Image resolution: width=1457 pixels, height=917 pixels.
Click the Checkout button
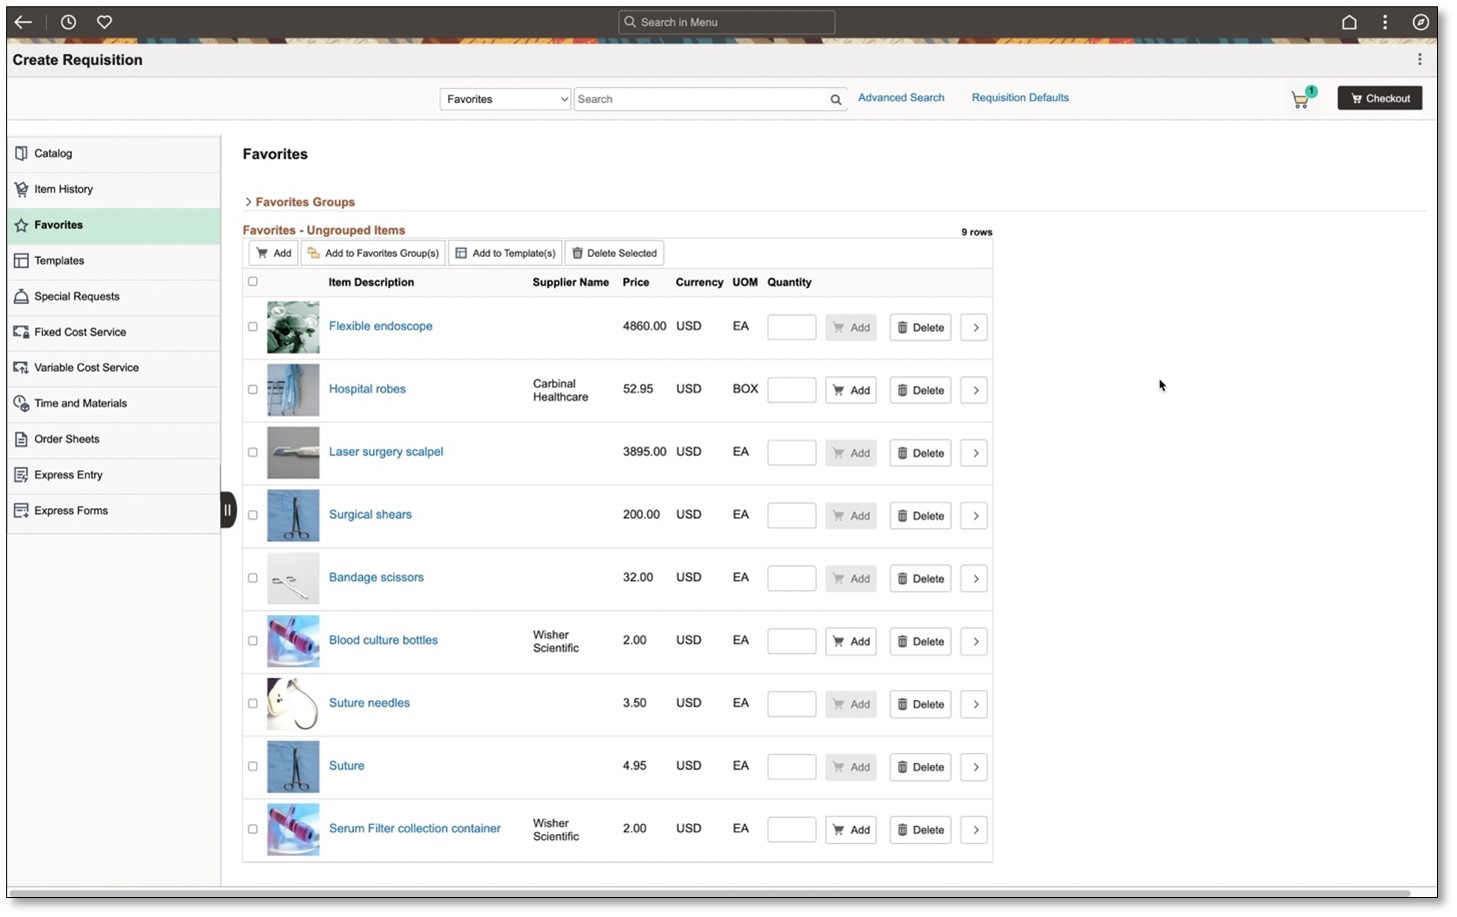coord(1379,98)
